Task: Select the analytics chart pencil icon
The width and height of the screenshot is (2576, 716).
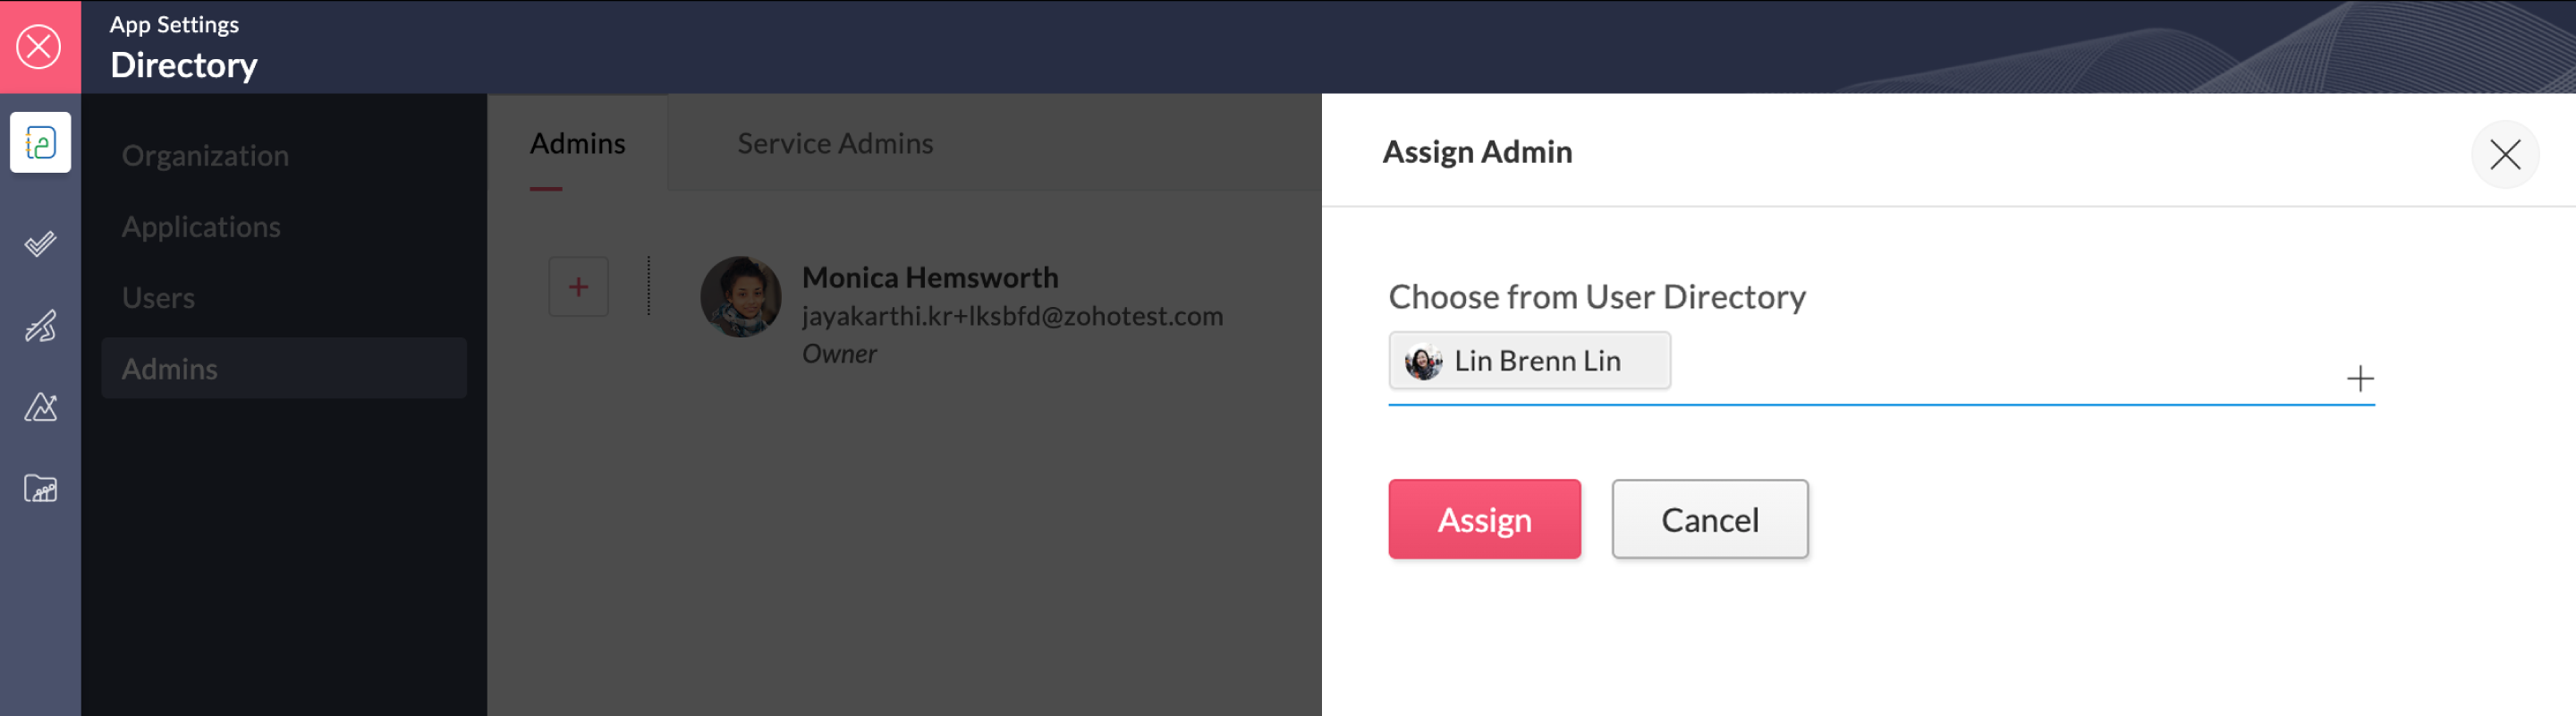Action: 40,407
